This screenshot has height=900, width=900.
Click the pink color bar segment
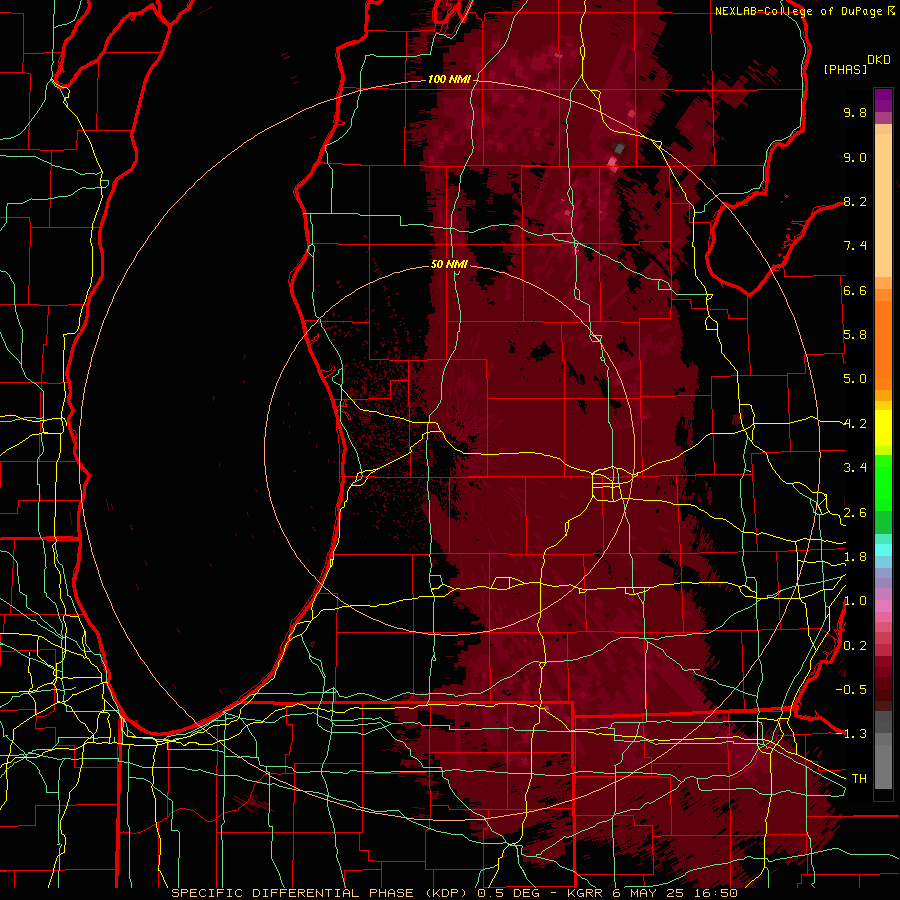click(x=883, y=606)
